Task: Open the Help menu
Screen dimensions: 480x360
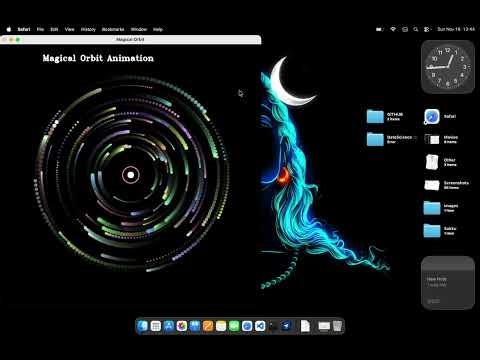Action: click(158, 29)
